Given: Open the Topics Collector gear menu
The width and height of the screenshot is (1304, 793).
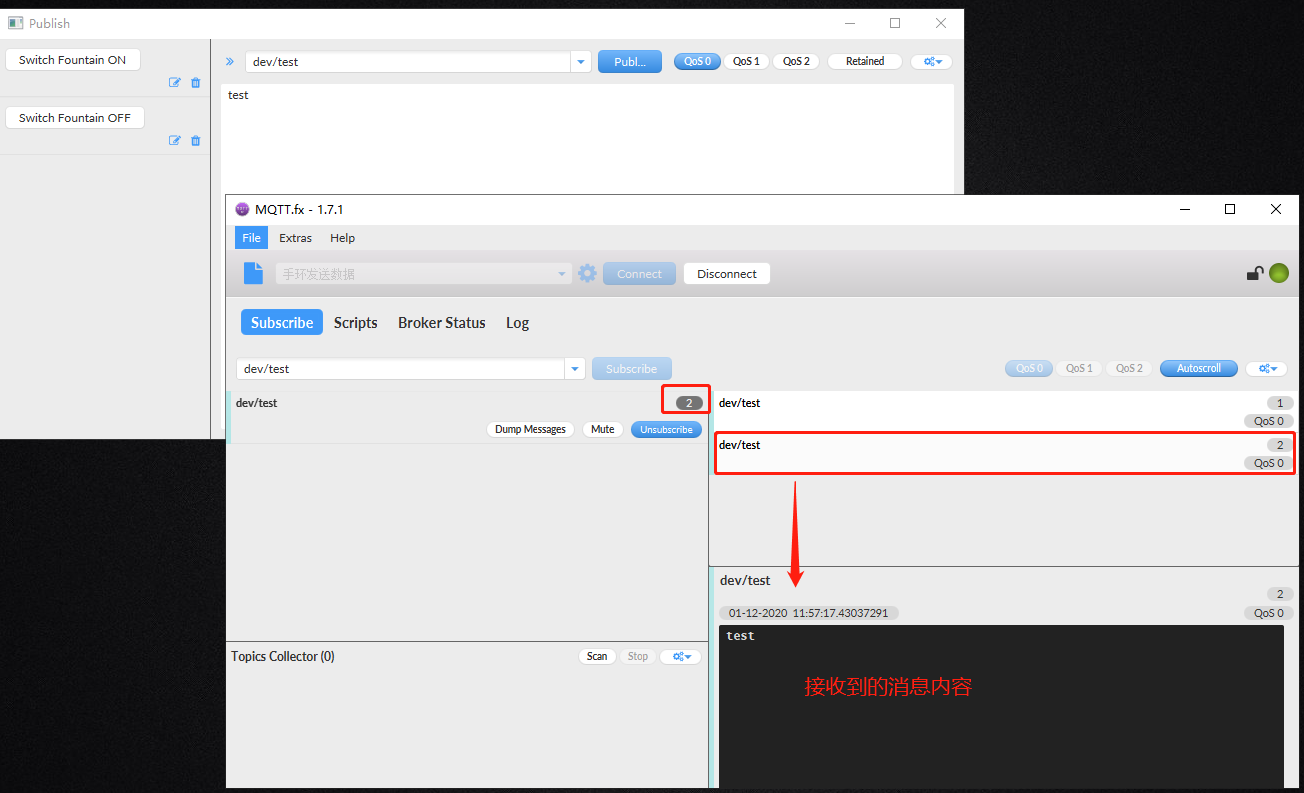Looking at the screenshot, I should [680, 656].
